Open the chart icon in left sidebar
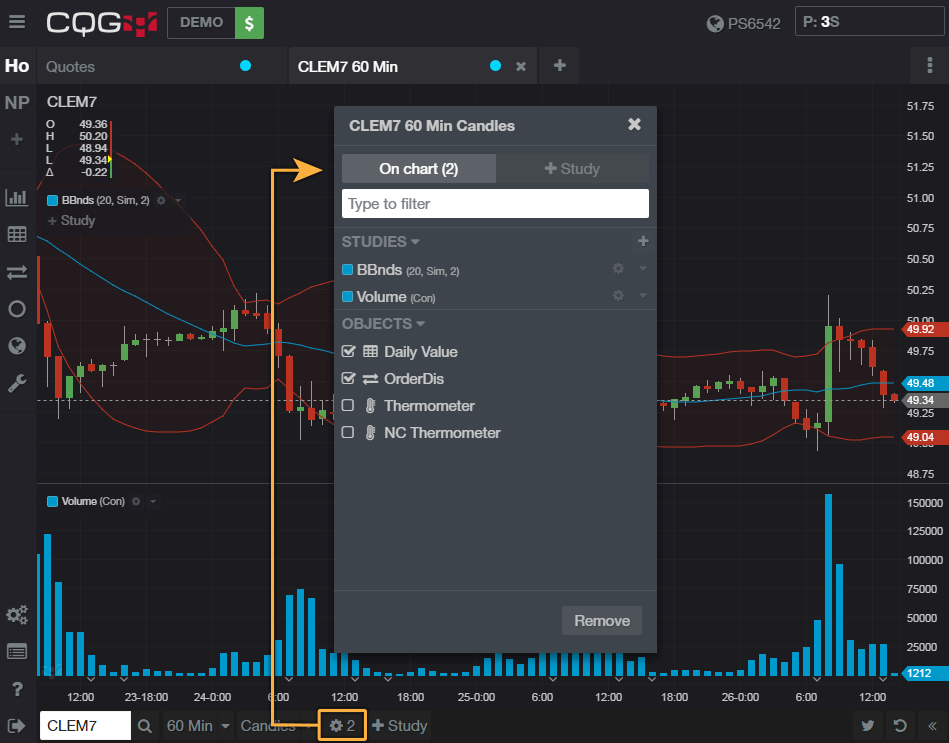Viewport: 949px width, 743px height. [x=16, y=197]
